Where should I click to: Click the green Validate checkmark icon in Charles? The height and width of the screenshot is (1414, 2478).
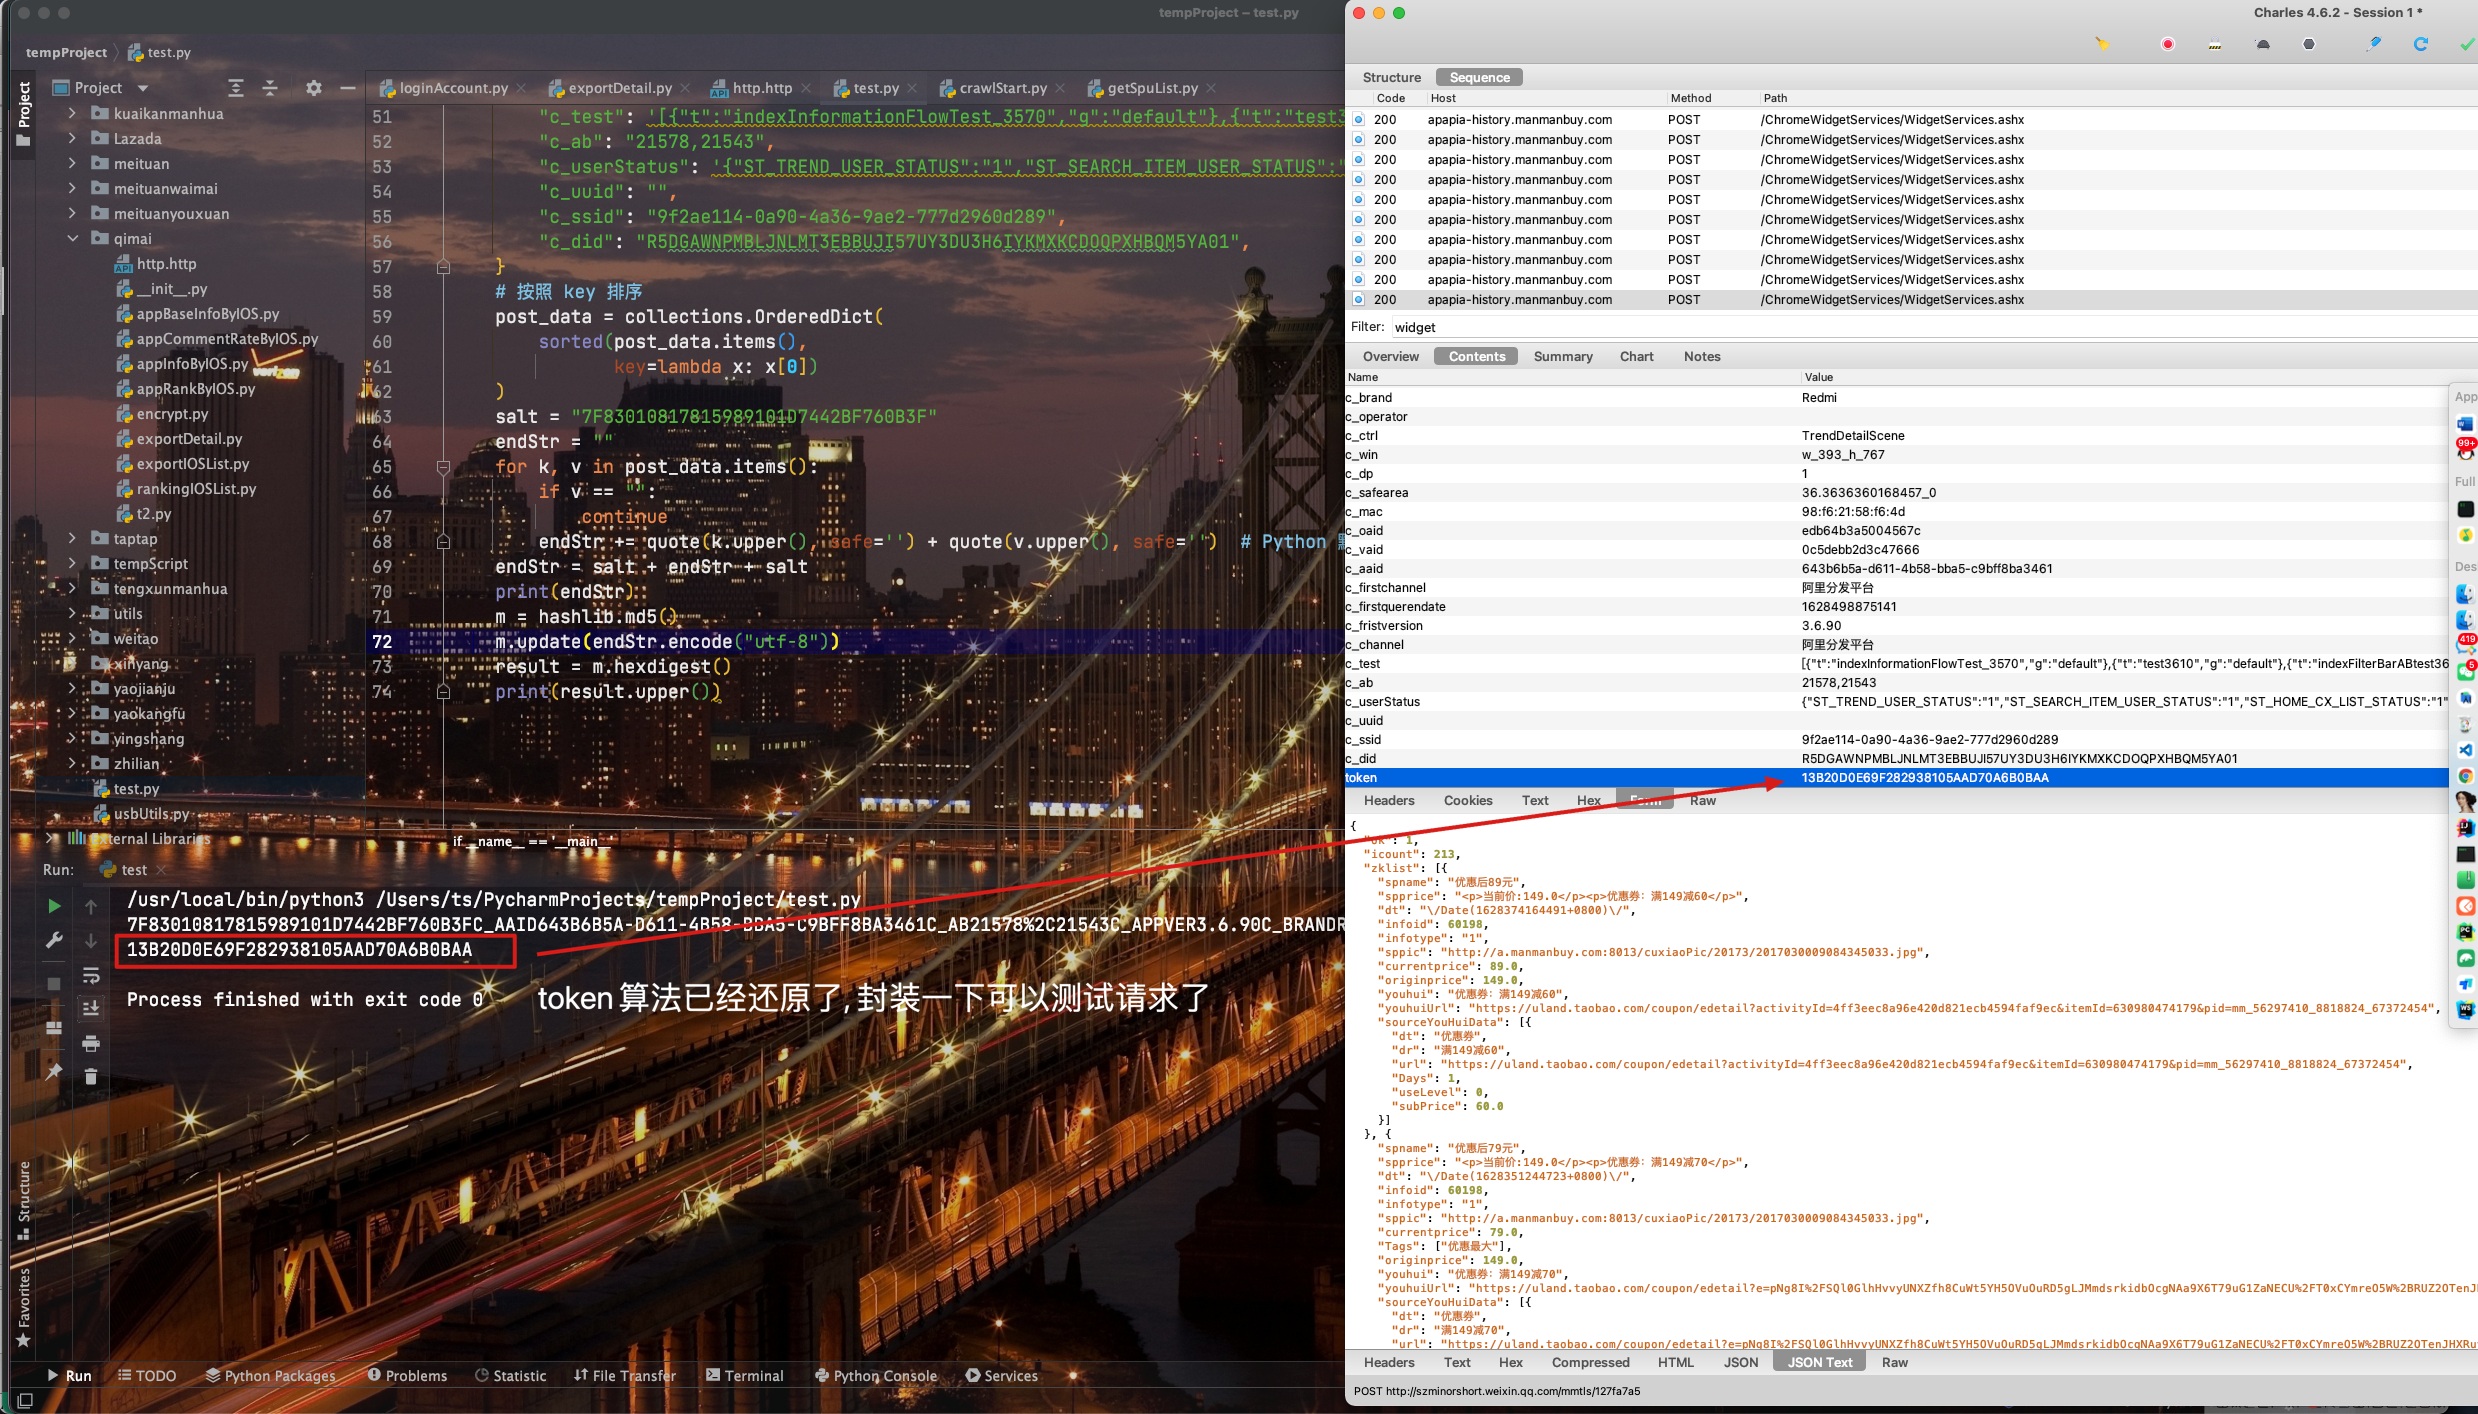(x=2466, y=44)
